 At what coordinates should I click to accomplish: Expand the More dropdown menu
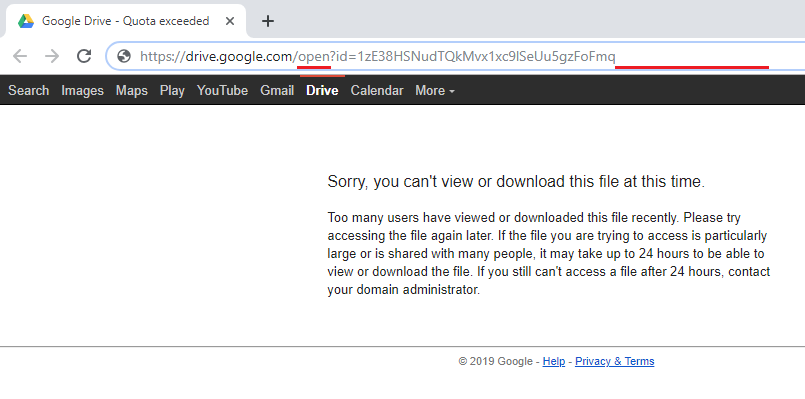(x=435, y=90)
